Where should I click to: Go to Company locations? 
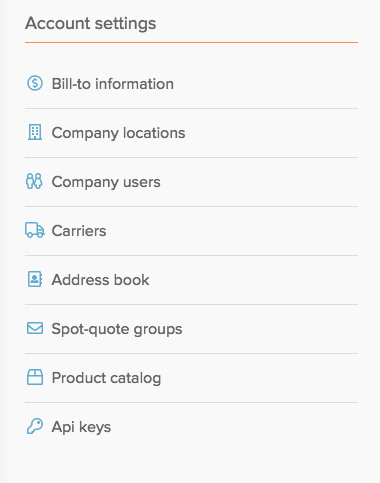coord(118,133)
